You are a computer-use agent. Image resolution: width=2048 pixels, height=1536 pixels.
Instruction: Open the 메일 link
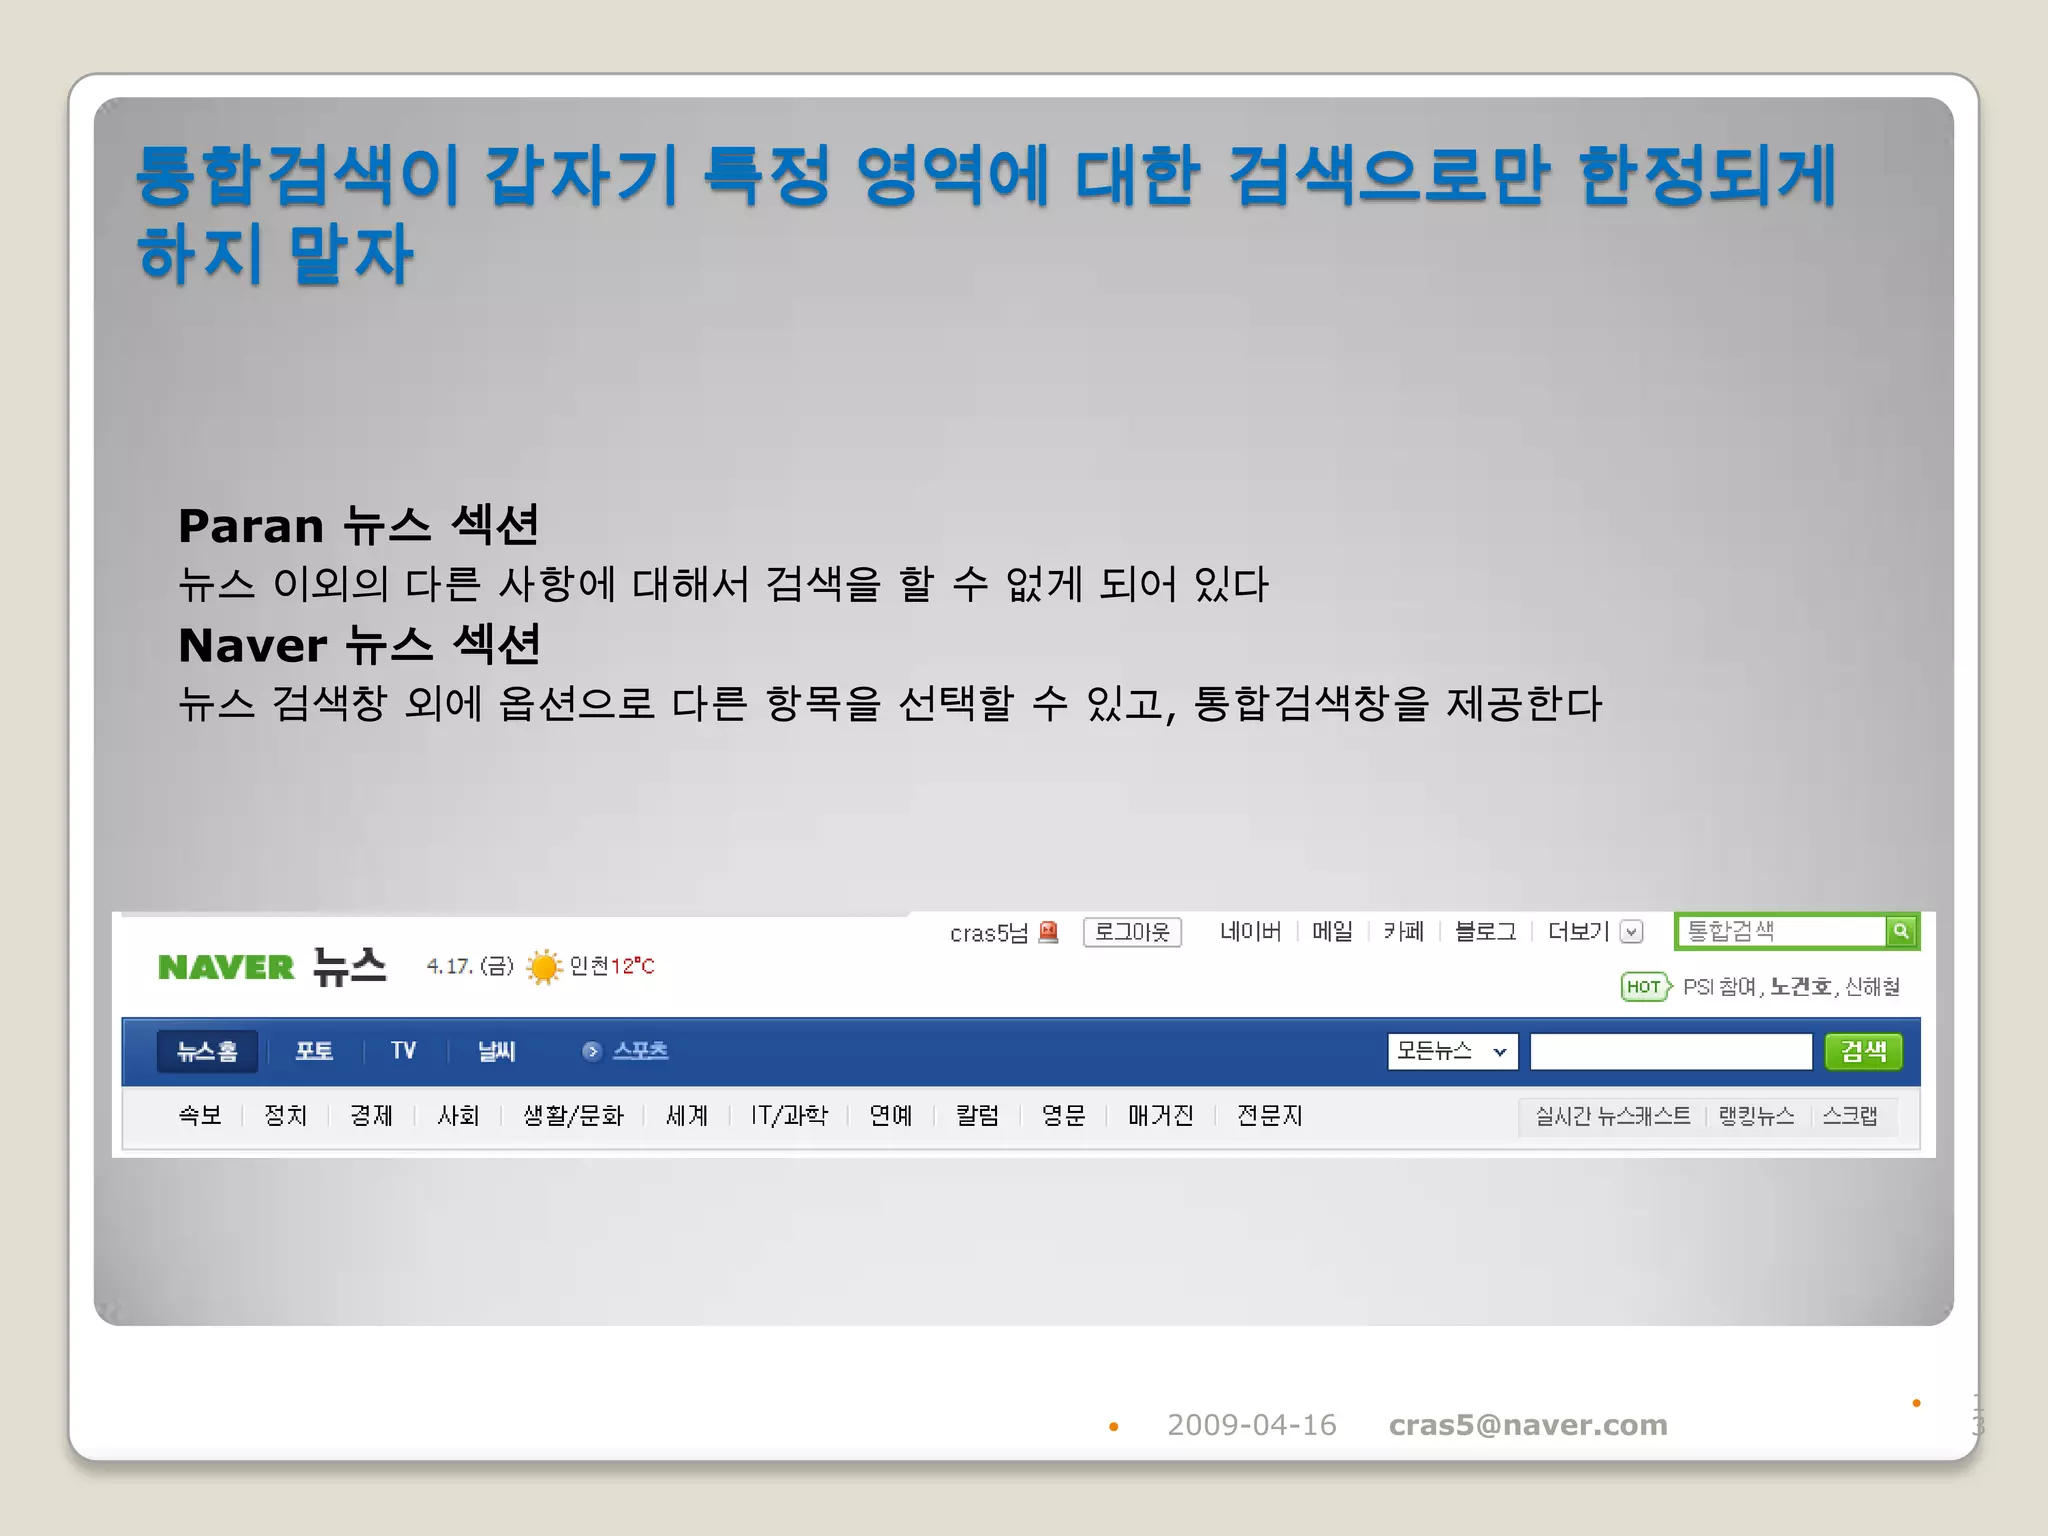1332,932
